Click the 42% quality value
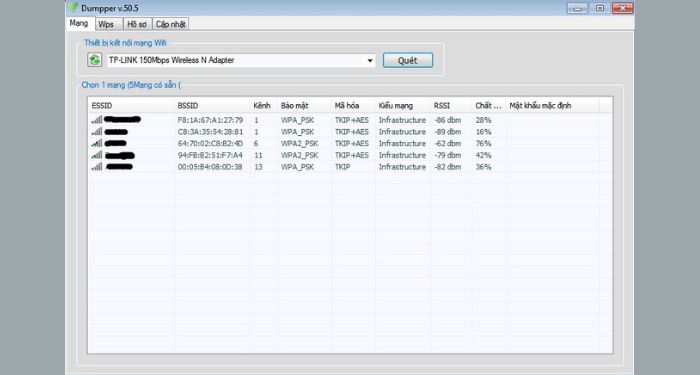The width and height of the screenshot is (700, 375). 483,155
